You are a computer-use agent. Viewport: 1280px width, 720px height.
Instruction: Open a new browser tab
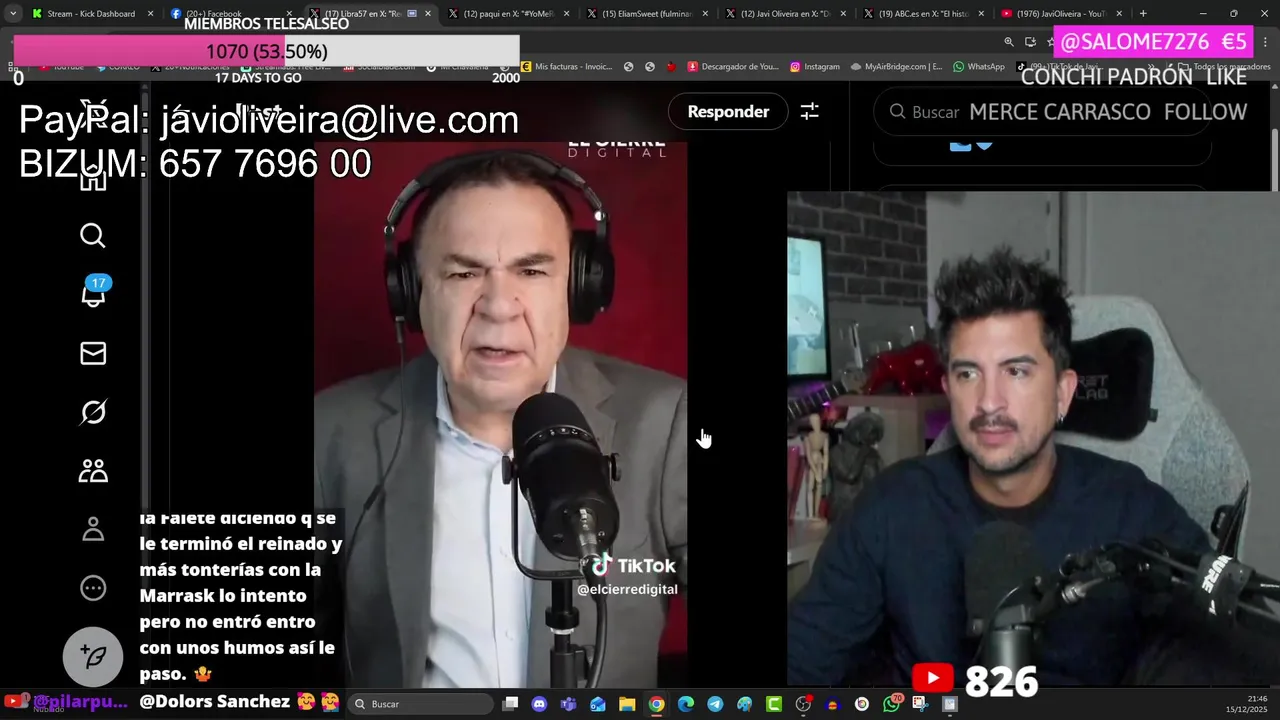1143,14
